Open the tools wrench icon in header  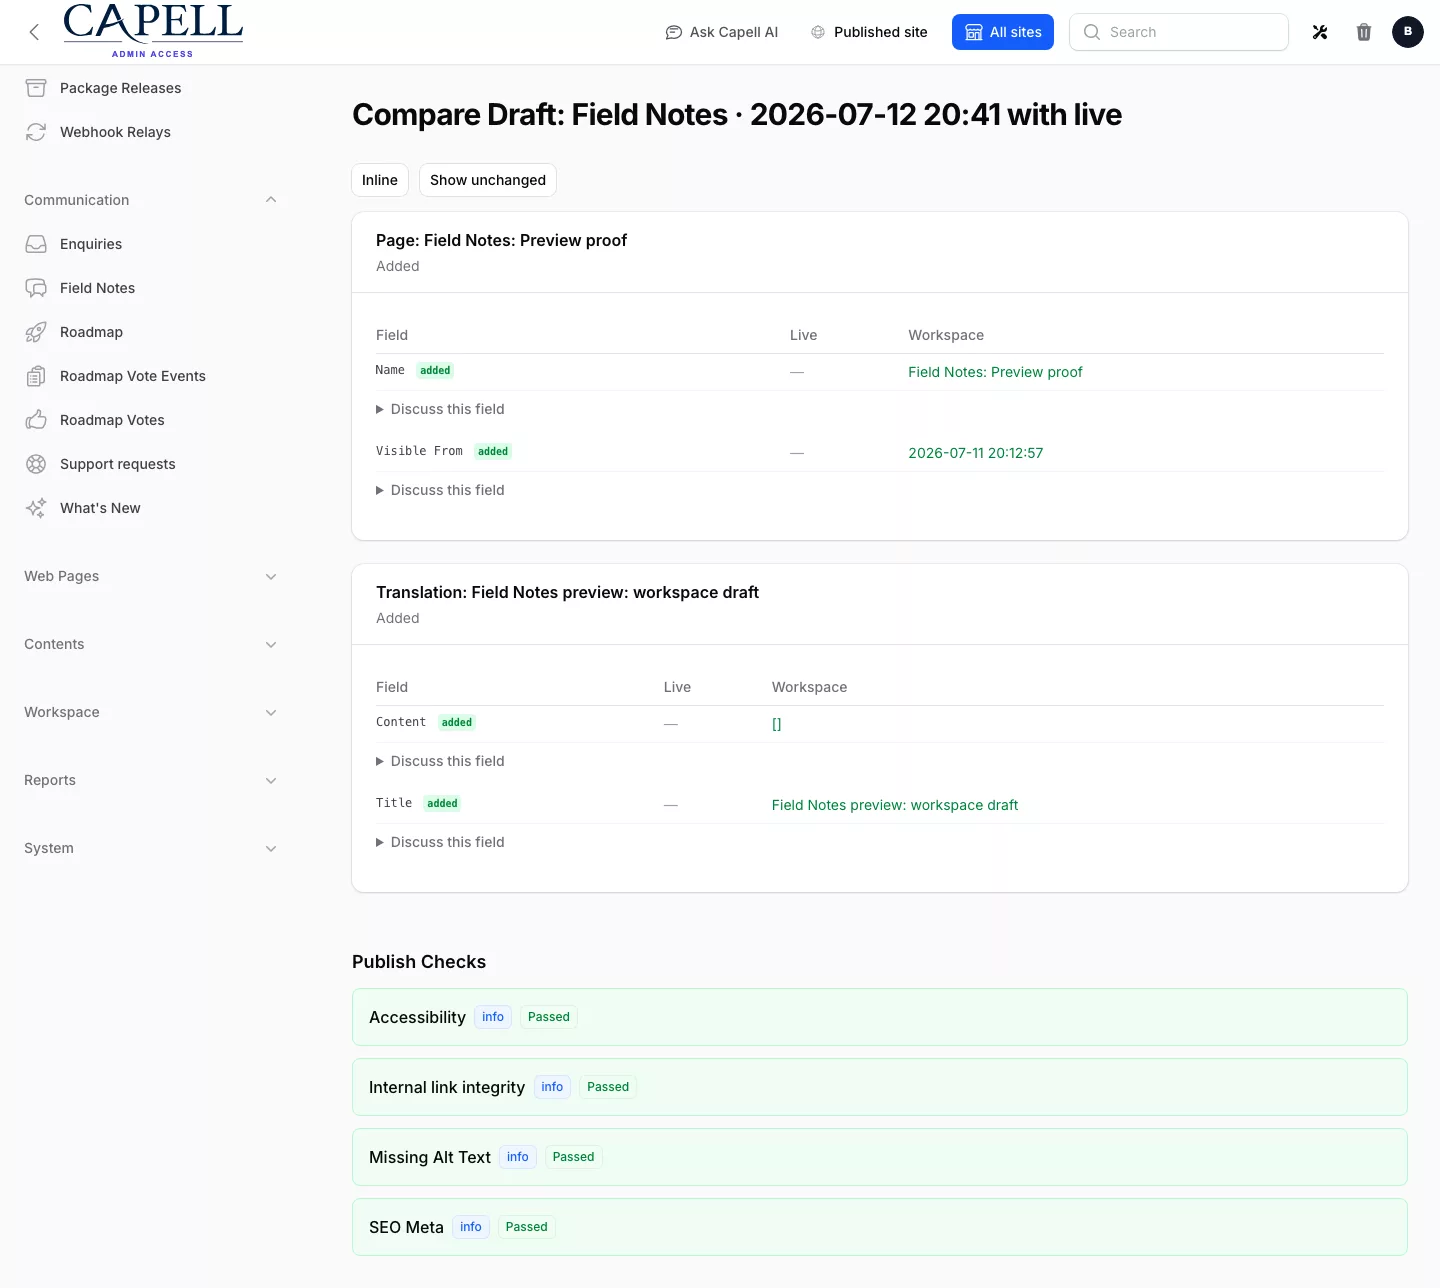(x=1320, y=32)
